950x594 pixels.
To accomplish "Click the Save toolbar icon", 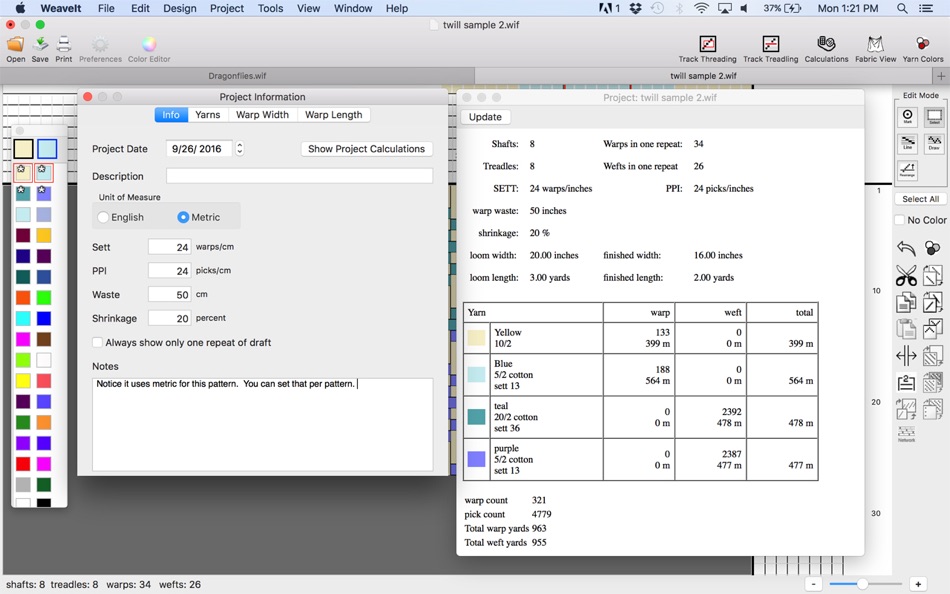I will (40, 48).
